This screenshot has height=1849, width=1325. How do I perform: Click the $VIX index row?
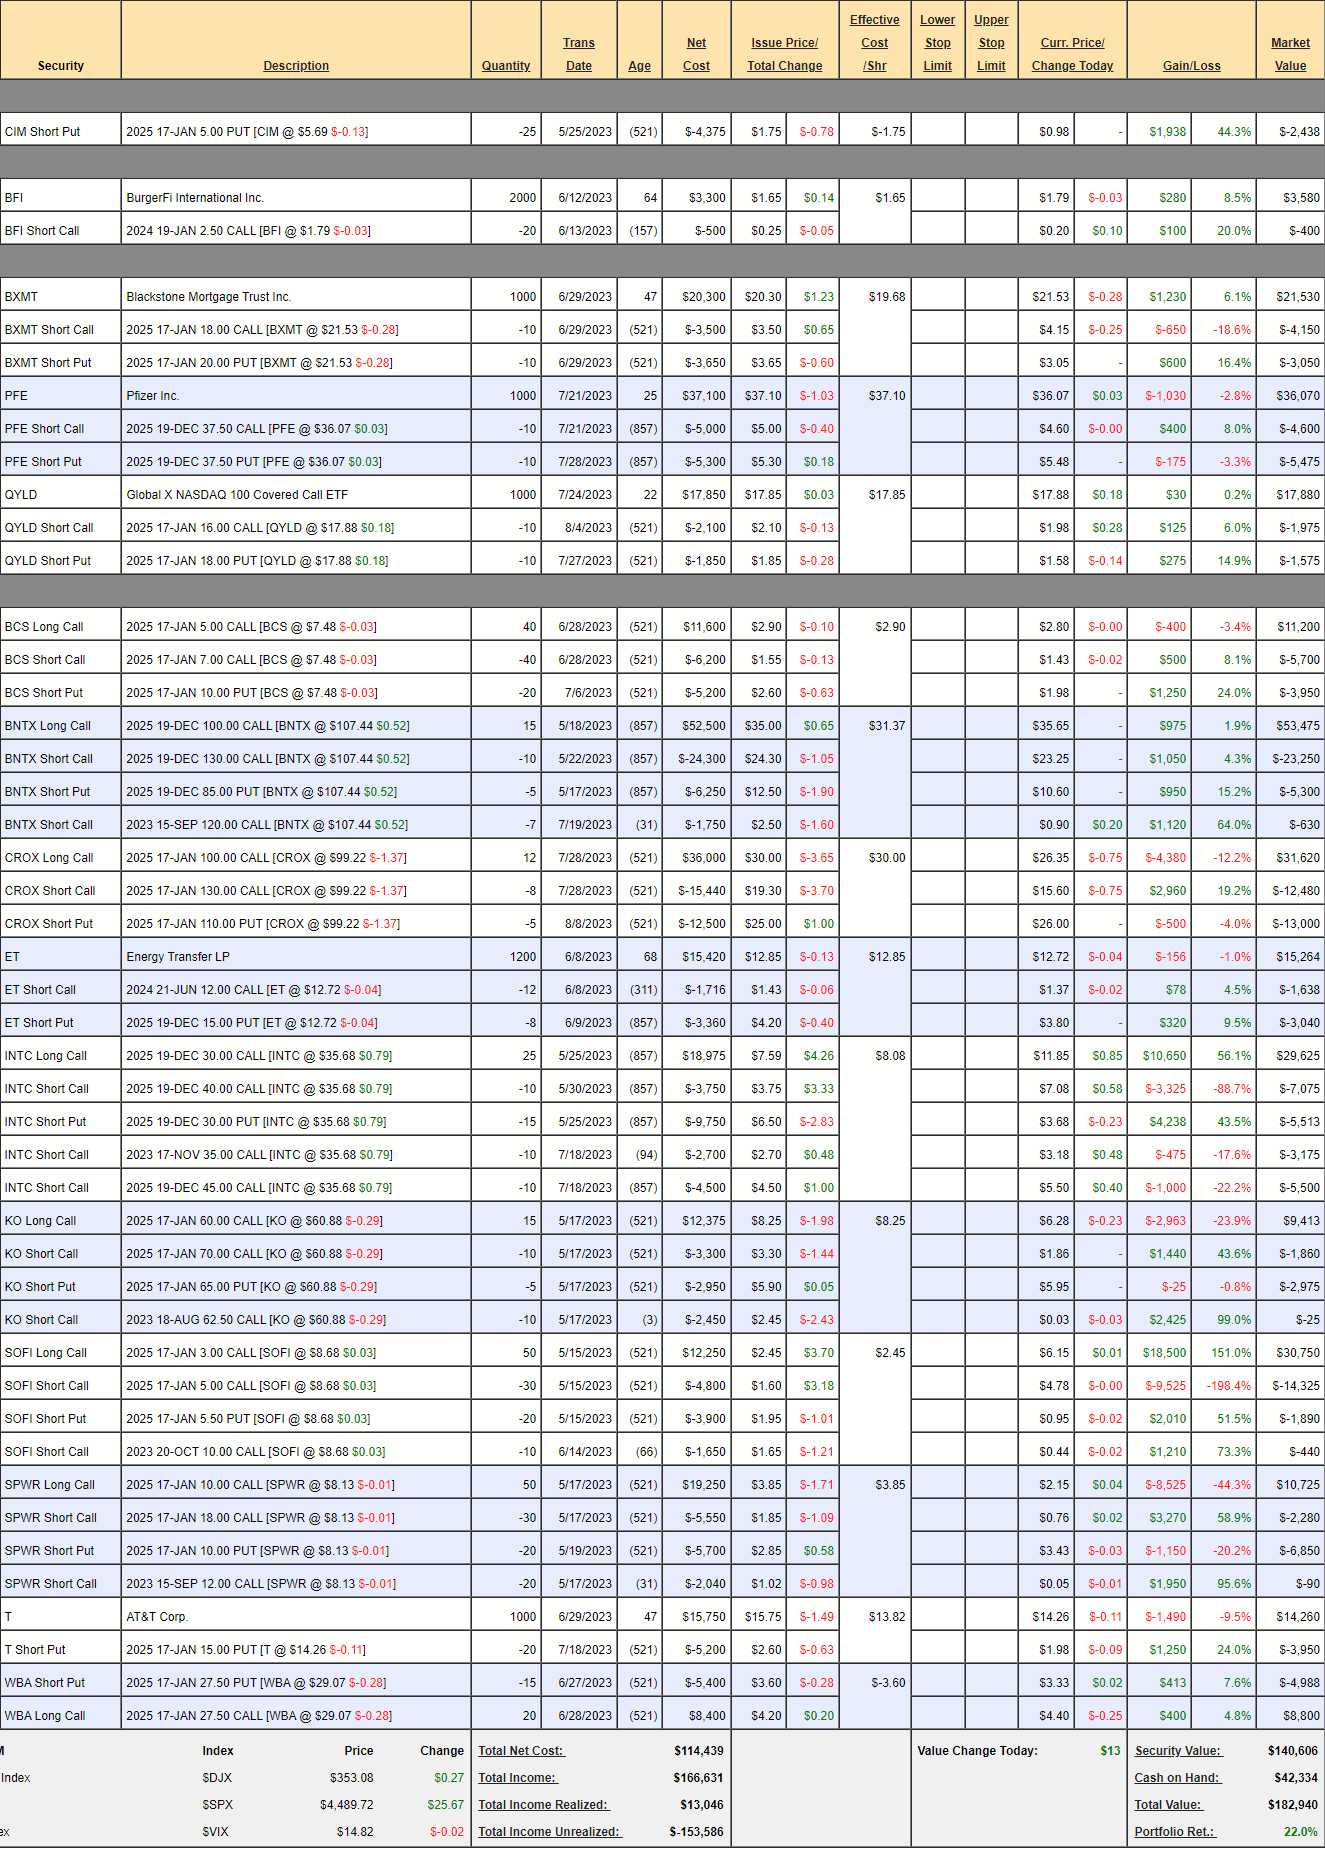coord(215,1832)
